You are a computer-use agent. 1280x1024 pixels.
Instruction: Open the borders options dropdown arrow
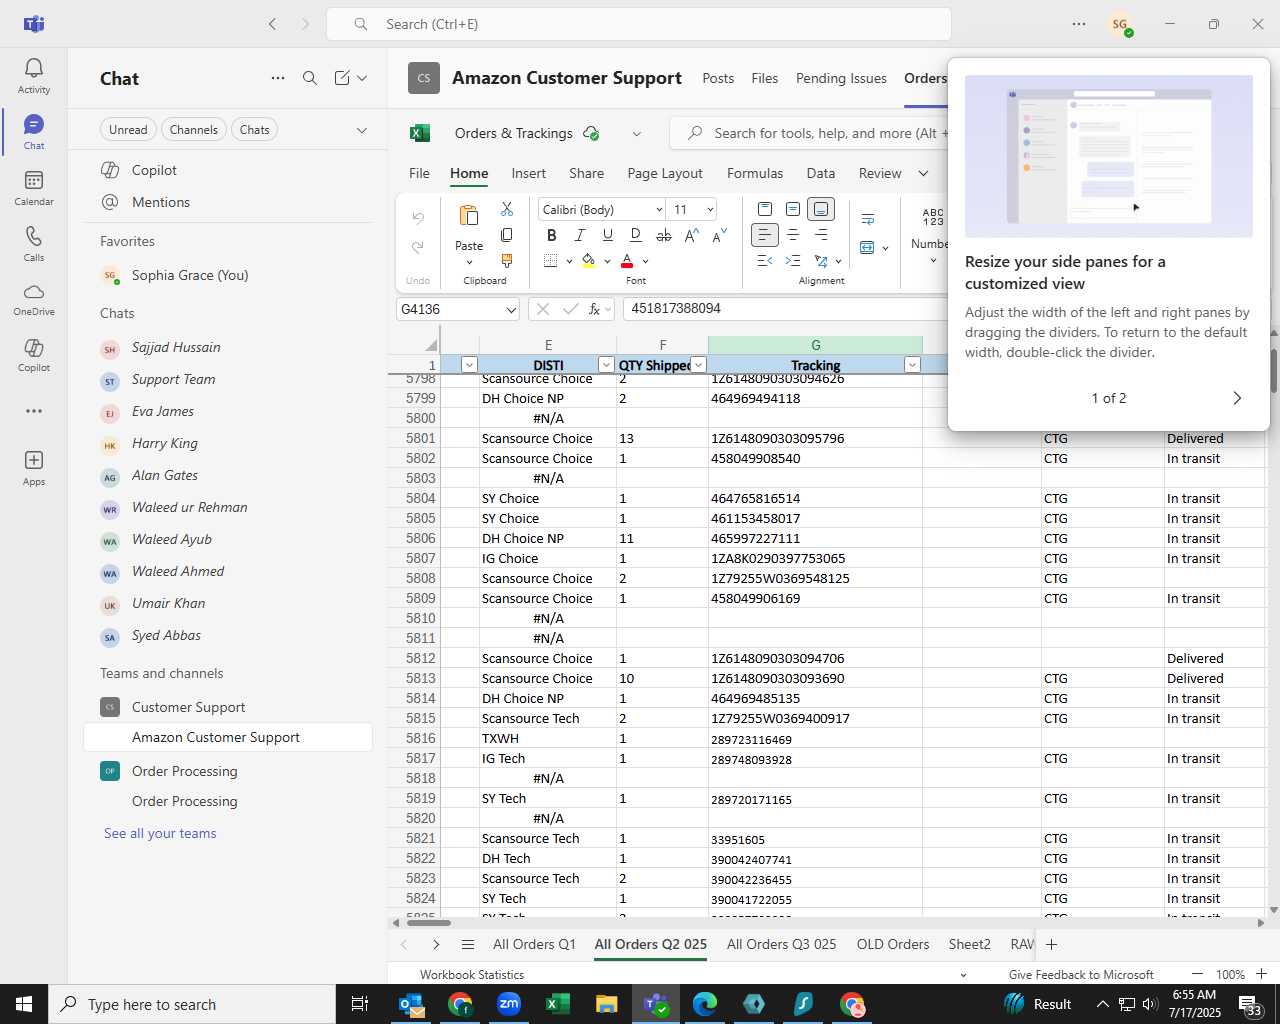[569, 261]
